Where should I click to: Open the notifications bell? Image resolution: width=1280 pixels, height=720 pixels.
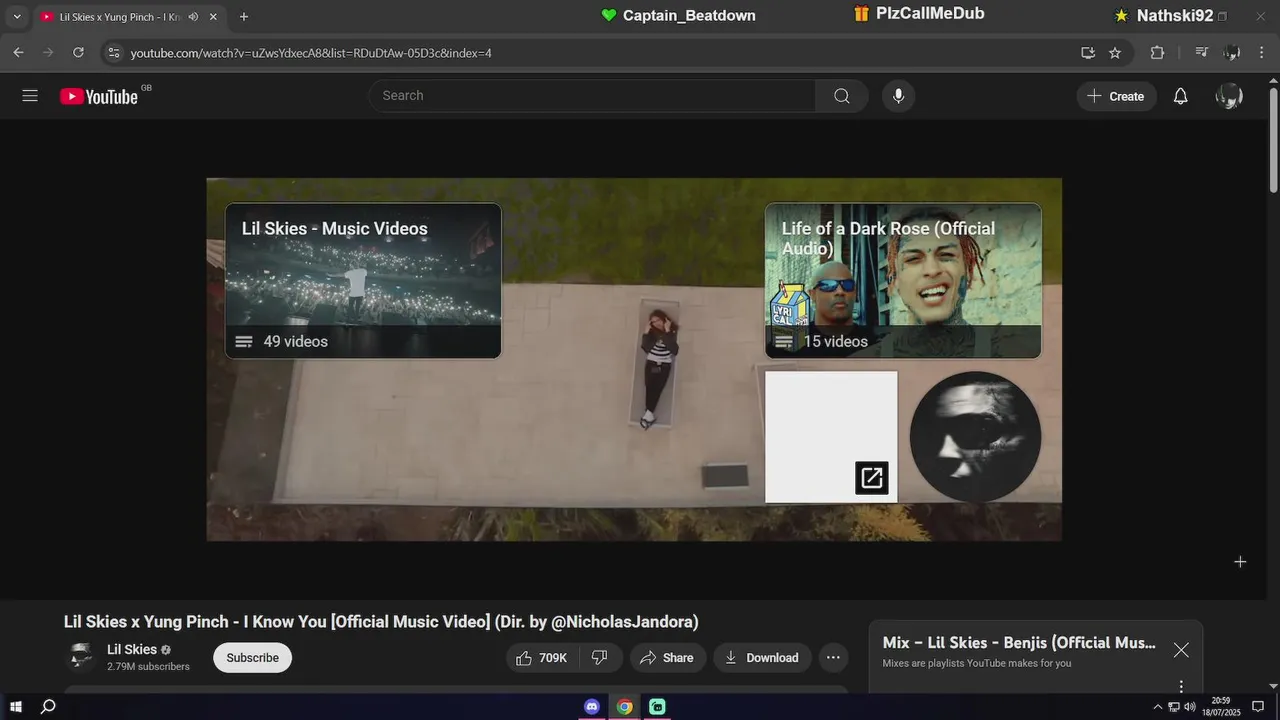point(1180,96)
